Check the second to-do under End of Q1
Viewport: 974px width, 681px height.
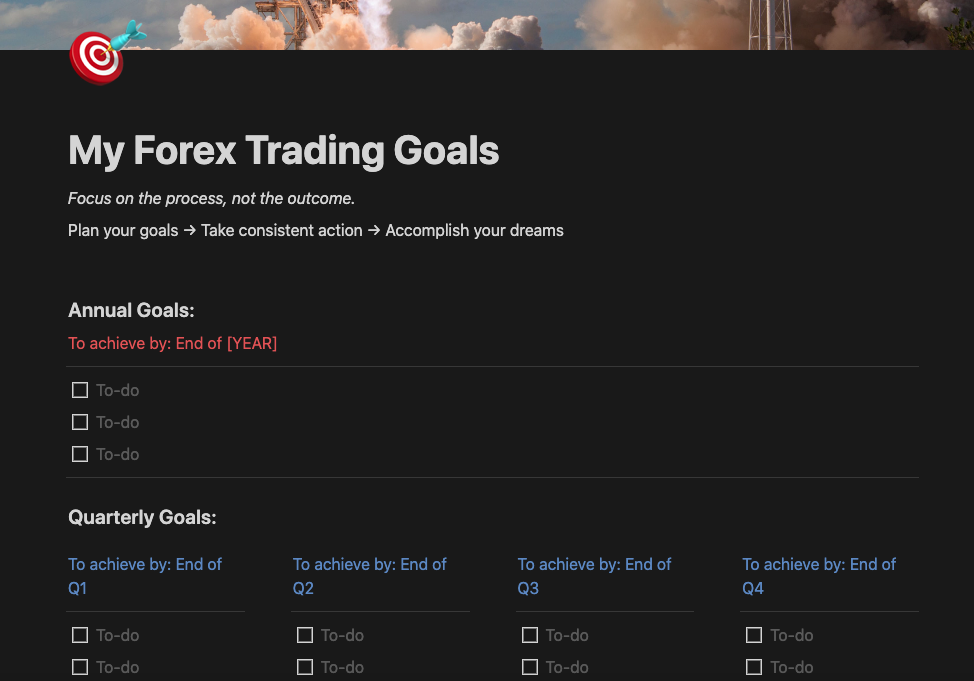pyautogui.click(x=80, y=667)
